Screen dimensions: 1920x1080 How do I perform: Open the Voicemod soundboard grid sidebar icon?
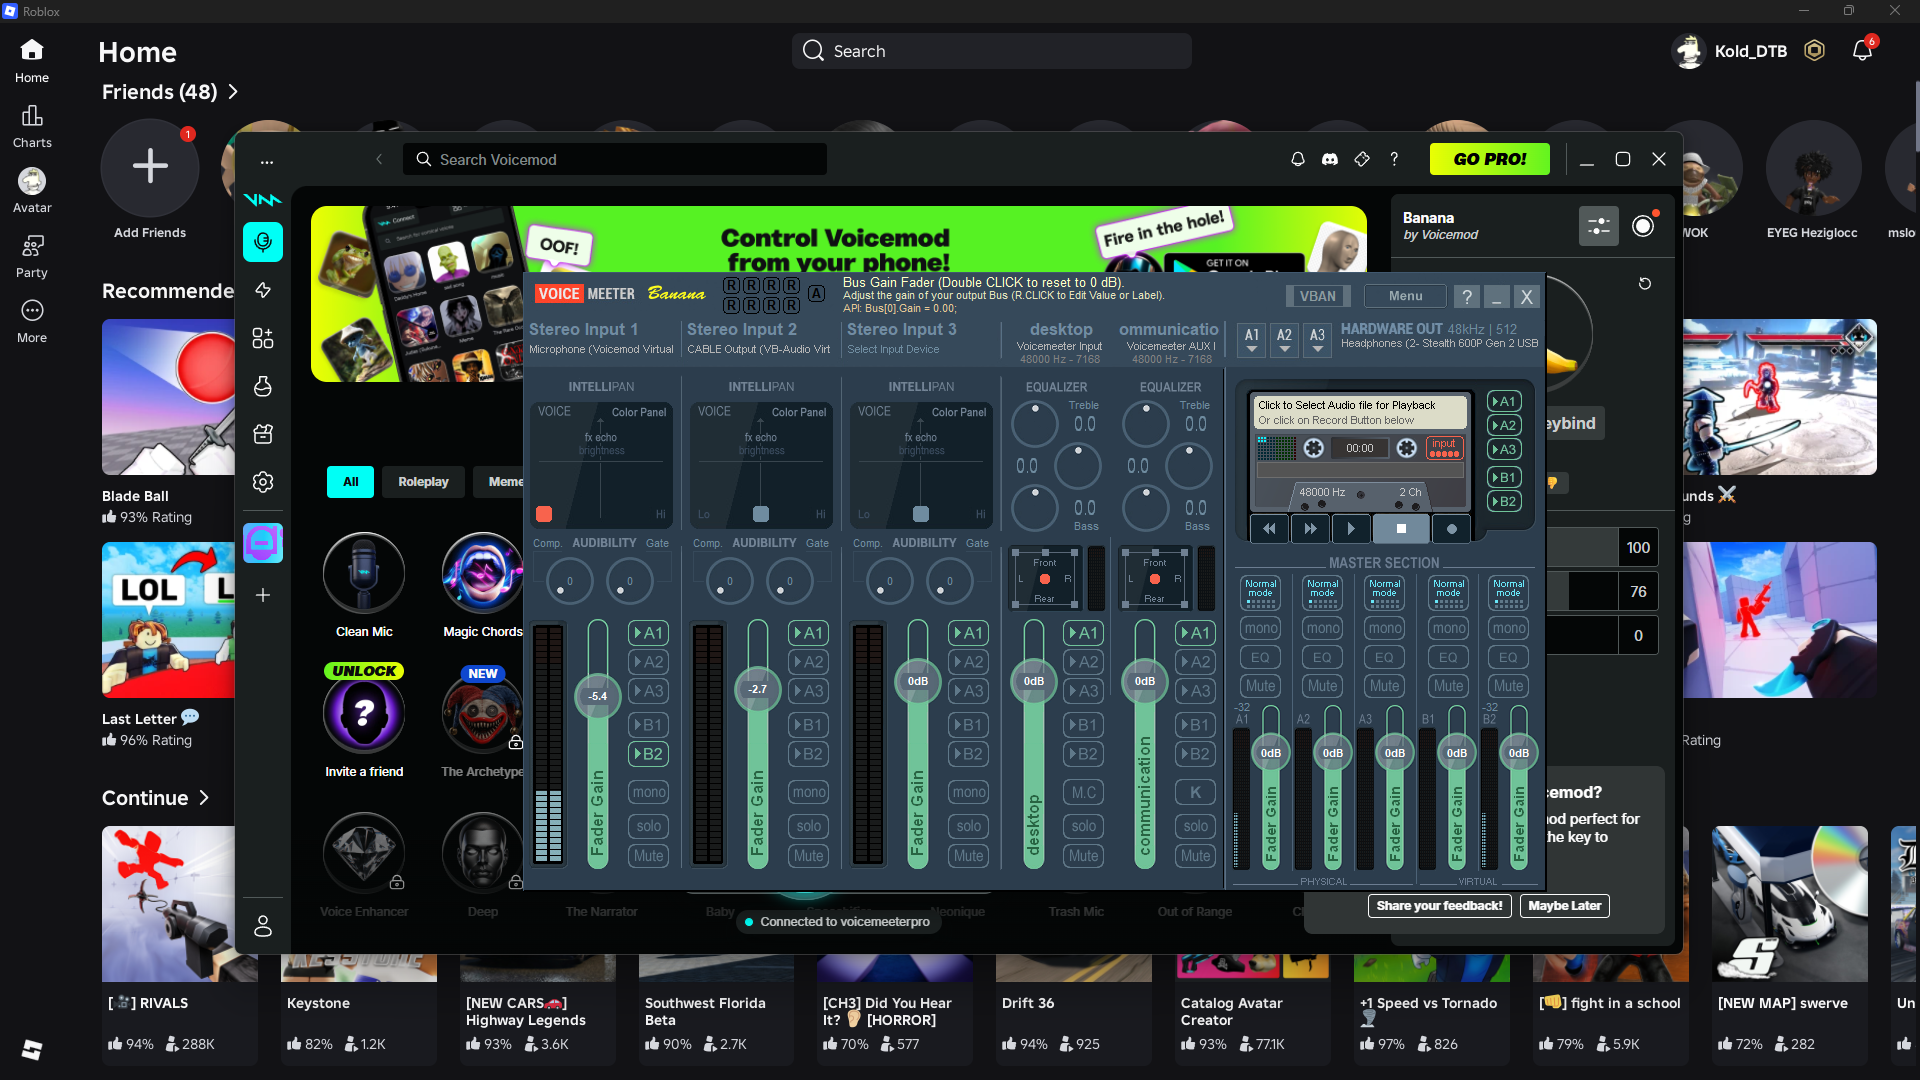(x=263, y=338)
